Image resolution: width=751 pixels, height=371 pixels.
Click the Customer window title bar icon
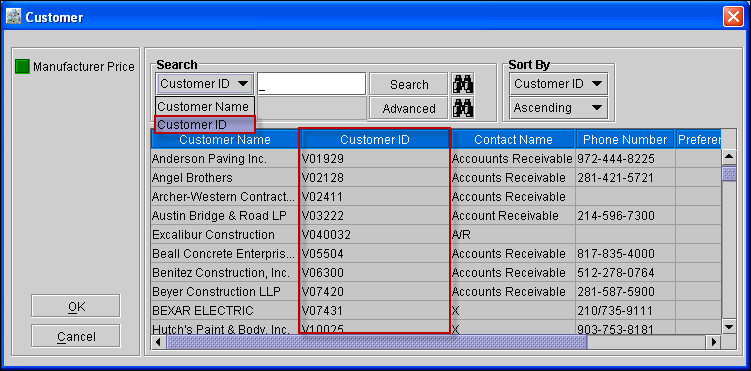[x=13, y=18]
